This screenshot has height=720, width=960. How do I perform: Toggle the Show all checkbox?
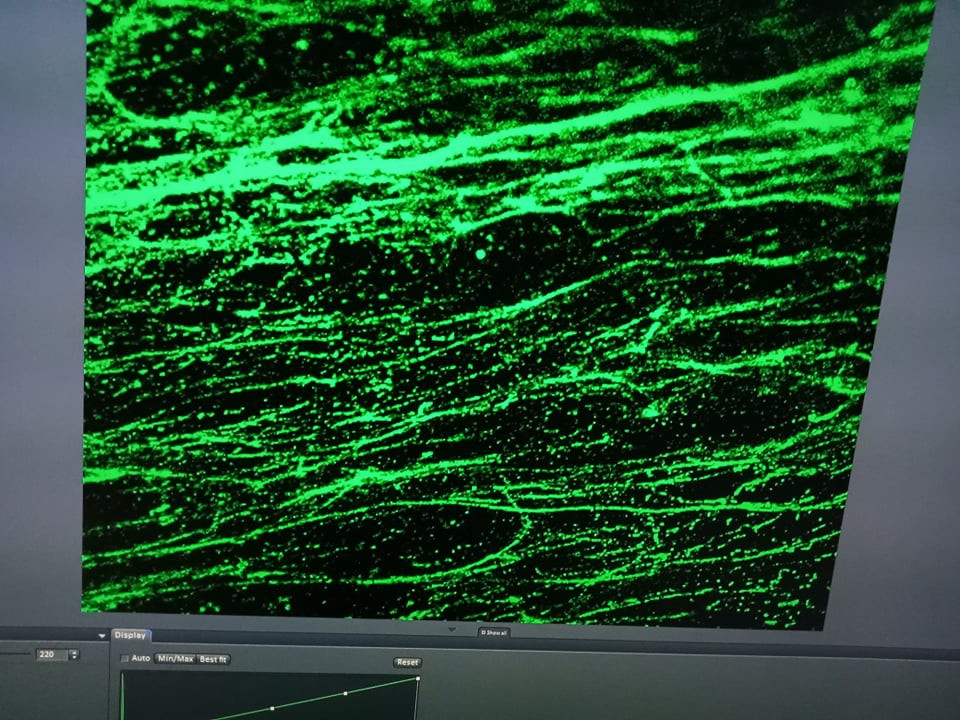pos(482,632)
